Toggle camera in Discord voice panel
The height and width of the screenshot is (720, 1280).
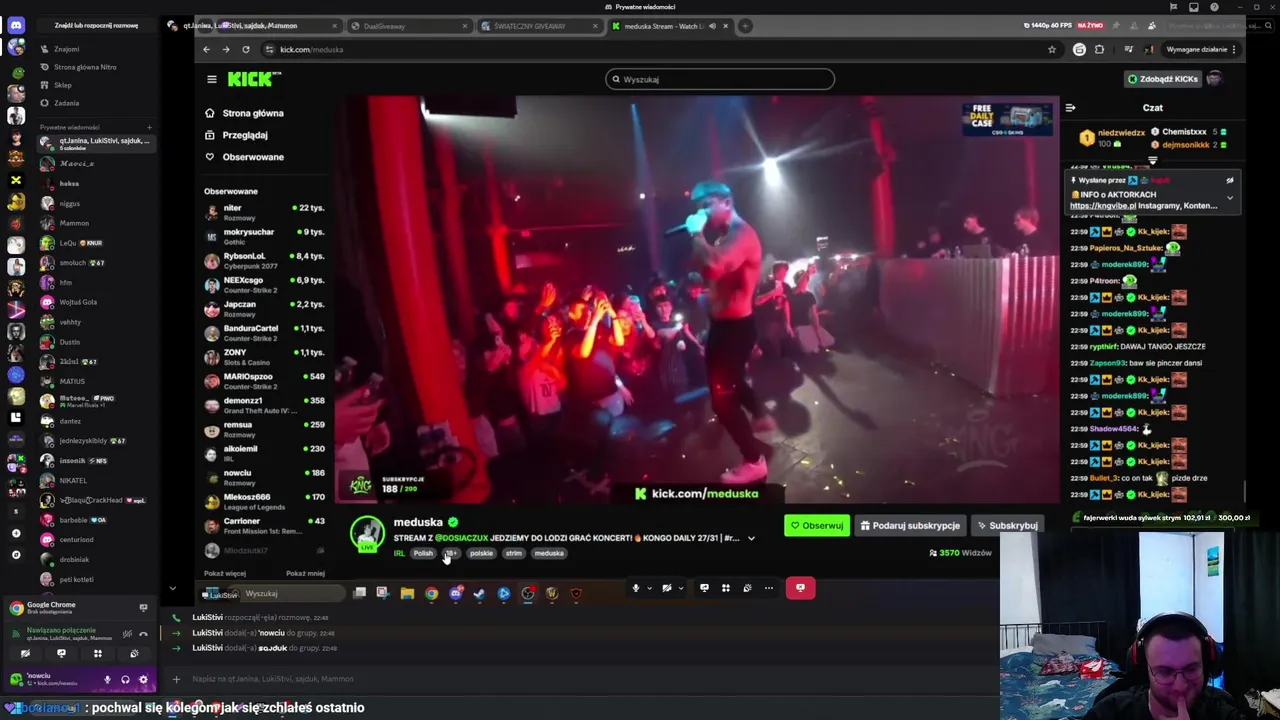(25, 653)
